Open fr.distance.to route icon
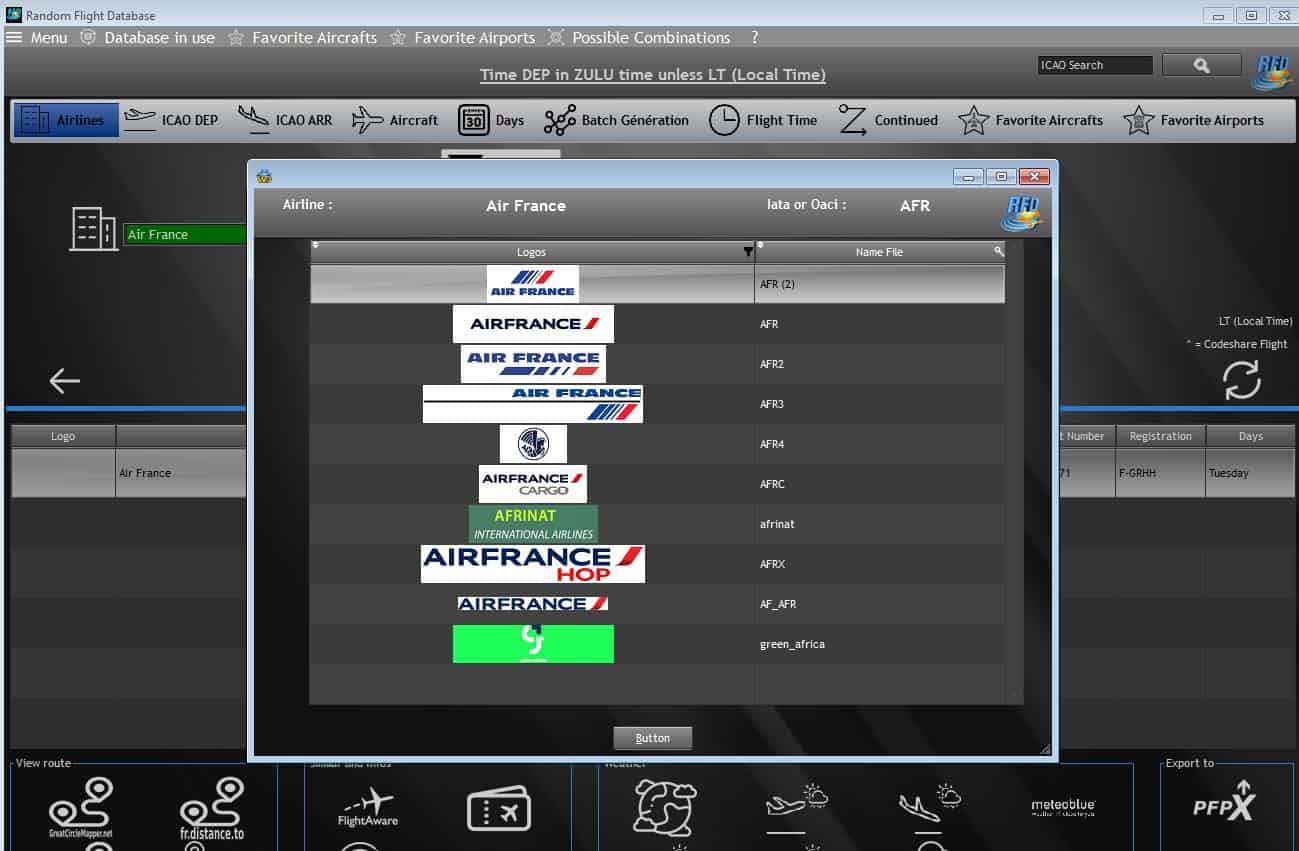1299x851 pixels. click(211, 808)
